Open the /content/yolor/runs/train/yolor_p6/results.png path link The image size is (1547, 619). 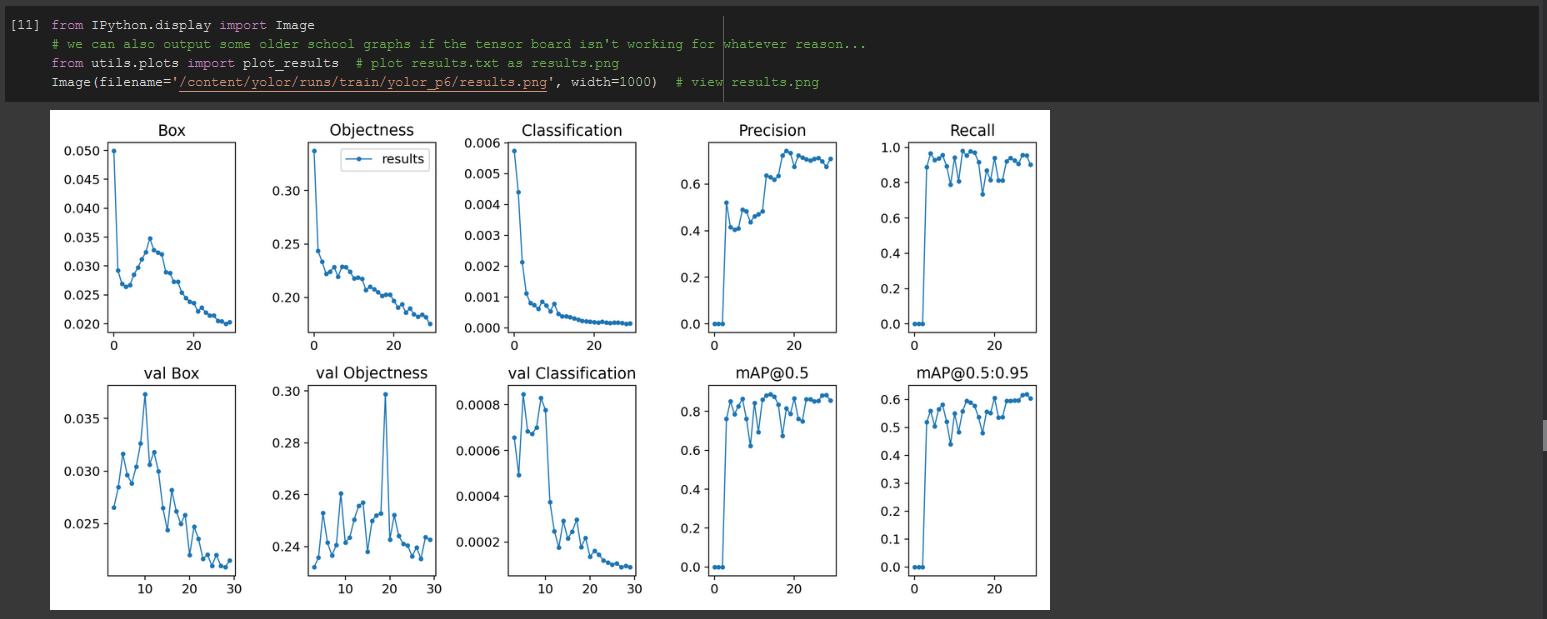(x=364, y=82)
